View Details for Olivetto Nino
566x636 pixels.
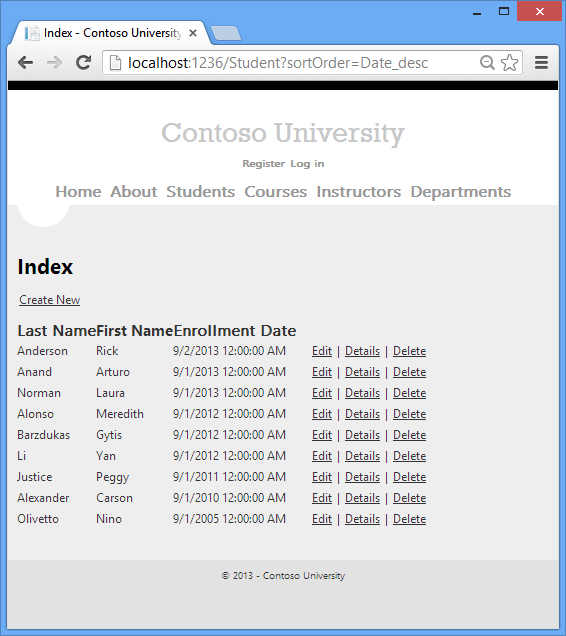point(362,520)
